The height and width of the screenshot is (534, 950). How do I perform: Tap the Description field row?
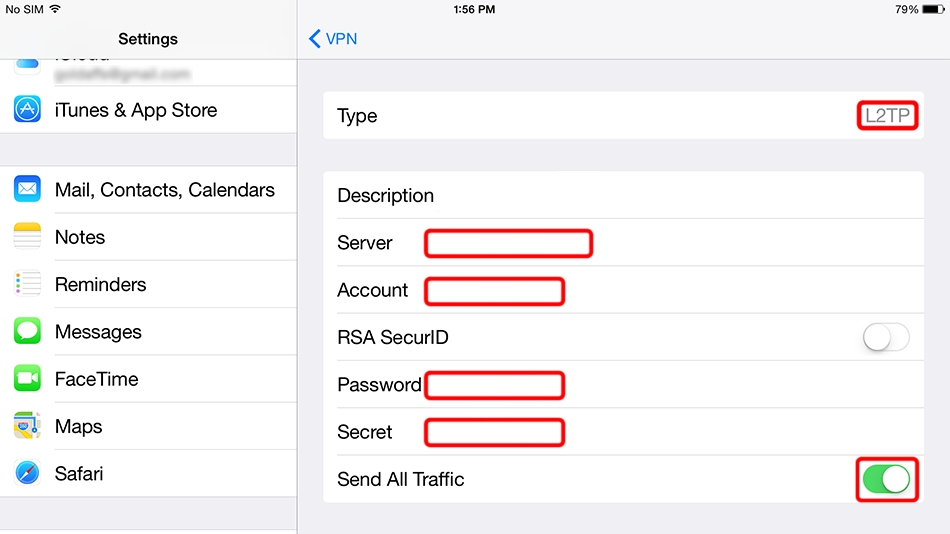[622, 196]
